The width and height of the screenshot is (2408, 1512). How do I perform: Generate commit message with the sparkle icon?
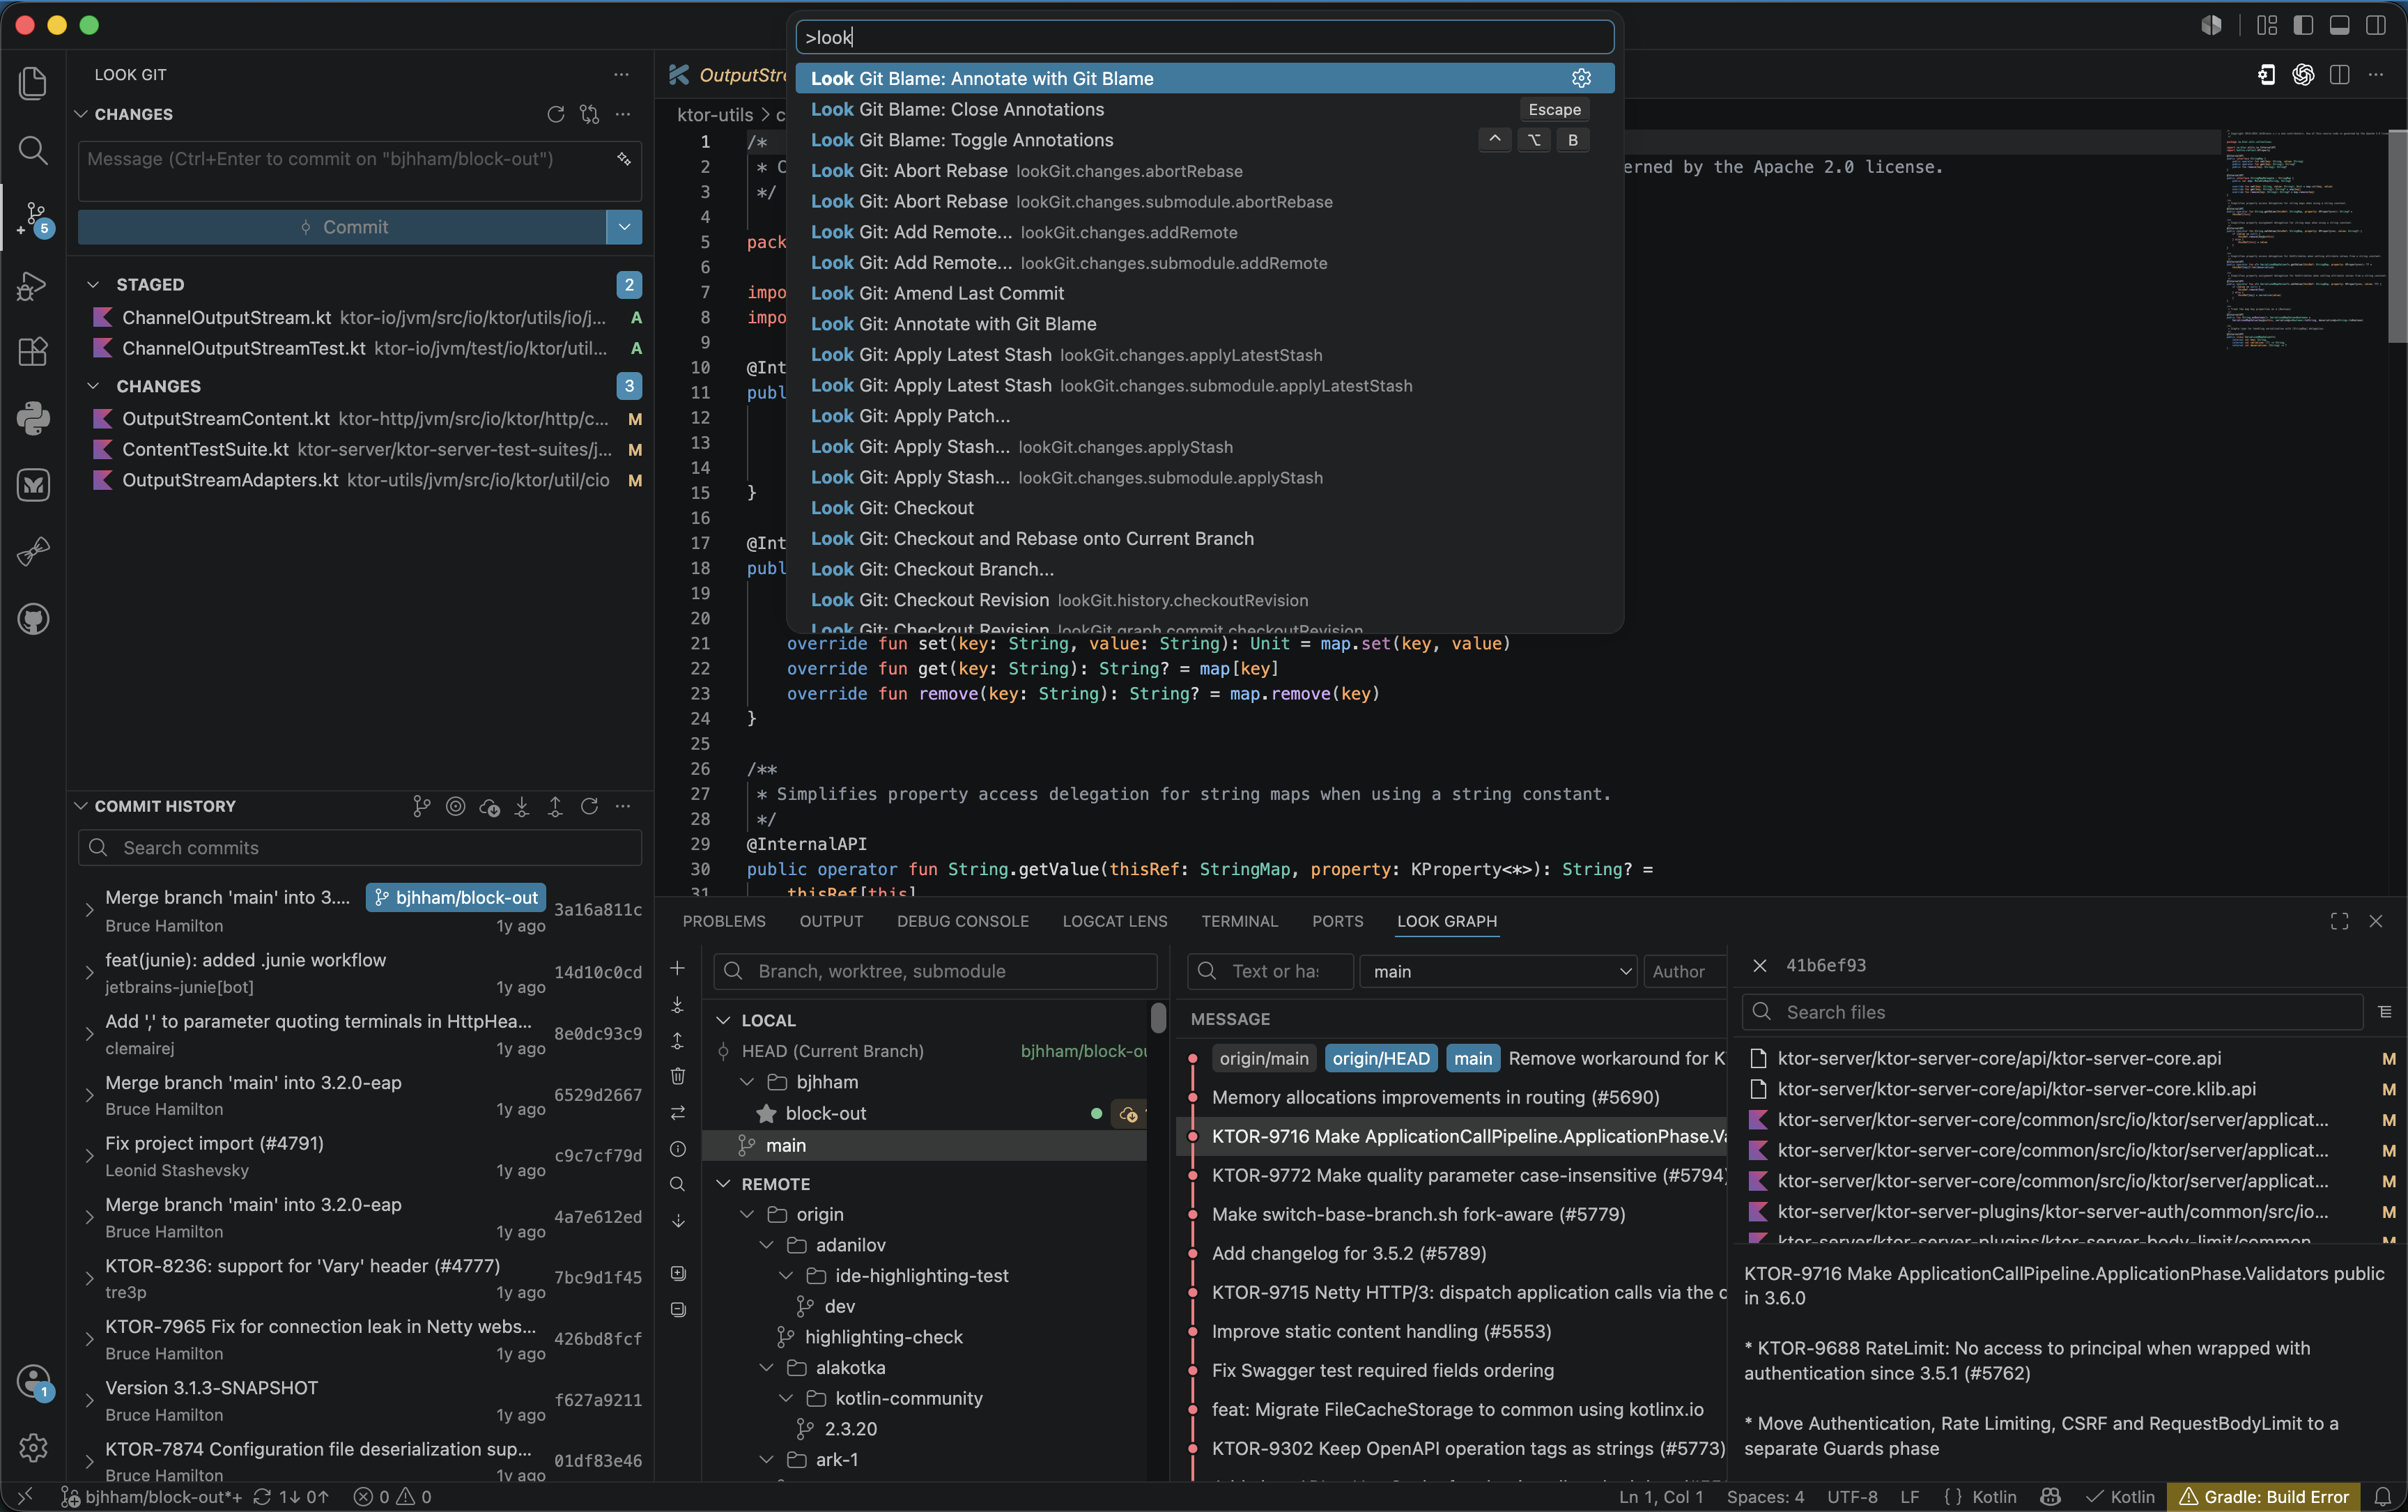[x=624, y=159]
